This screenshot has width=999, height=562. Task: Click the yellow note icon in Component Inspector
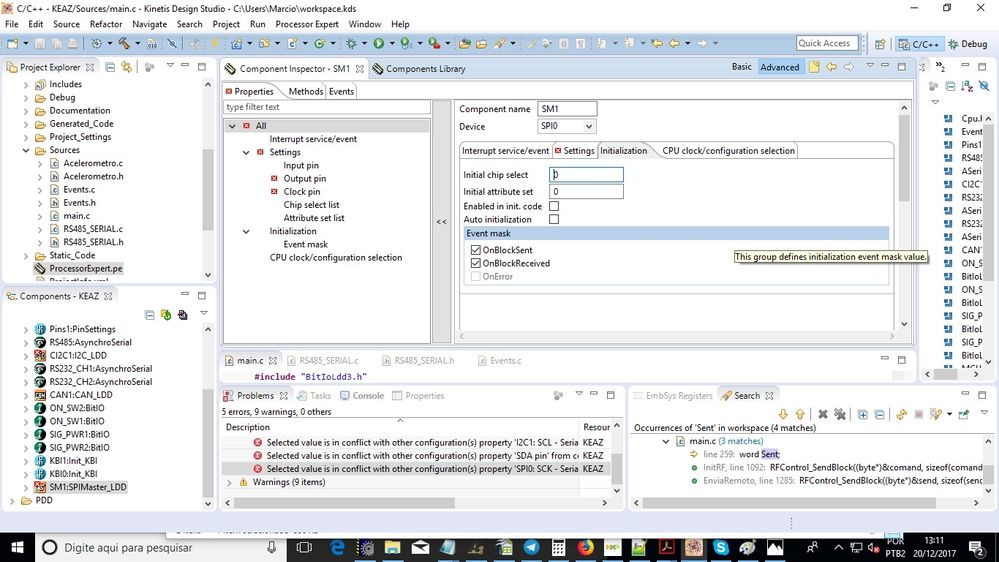pos(814,67)
